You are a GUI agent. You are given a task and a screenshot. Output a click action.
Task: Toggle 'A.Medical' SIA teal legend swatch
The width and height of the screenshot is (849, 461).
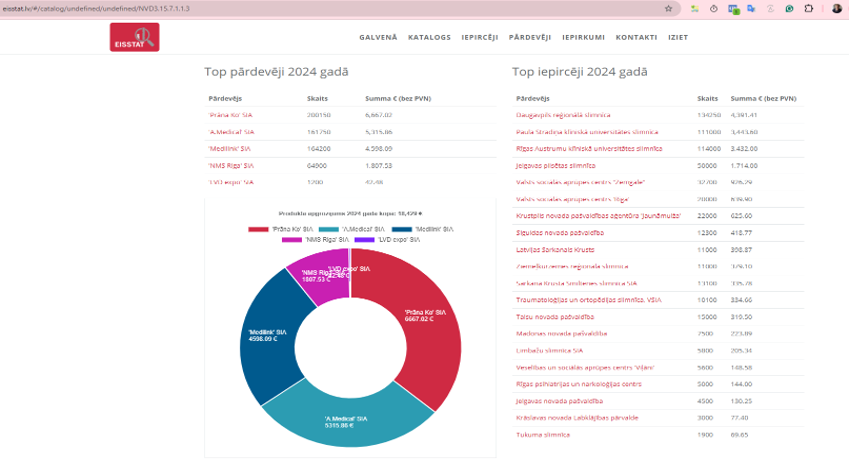coord(329,229)
